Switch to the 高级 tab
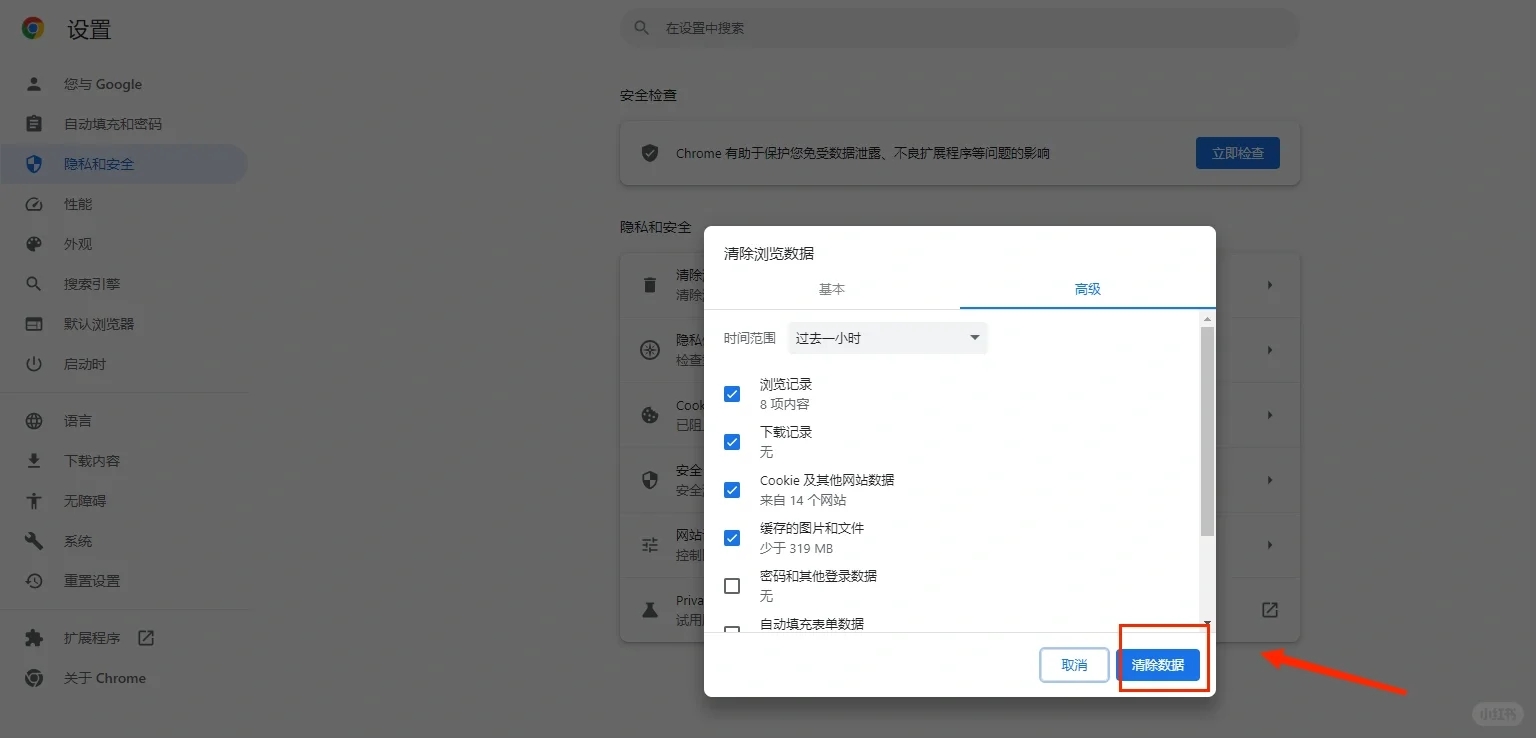Screen dimensions: 1536x738 (1088, 289)
